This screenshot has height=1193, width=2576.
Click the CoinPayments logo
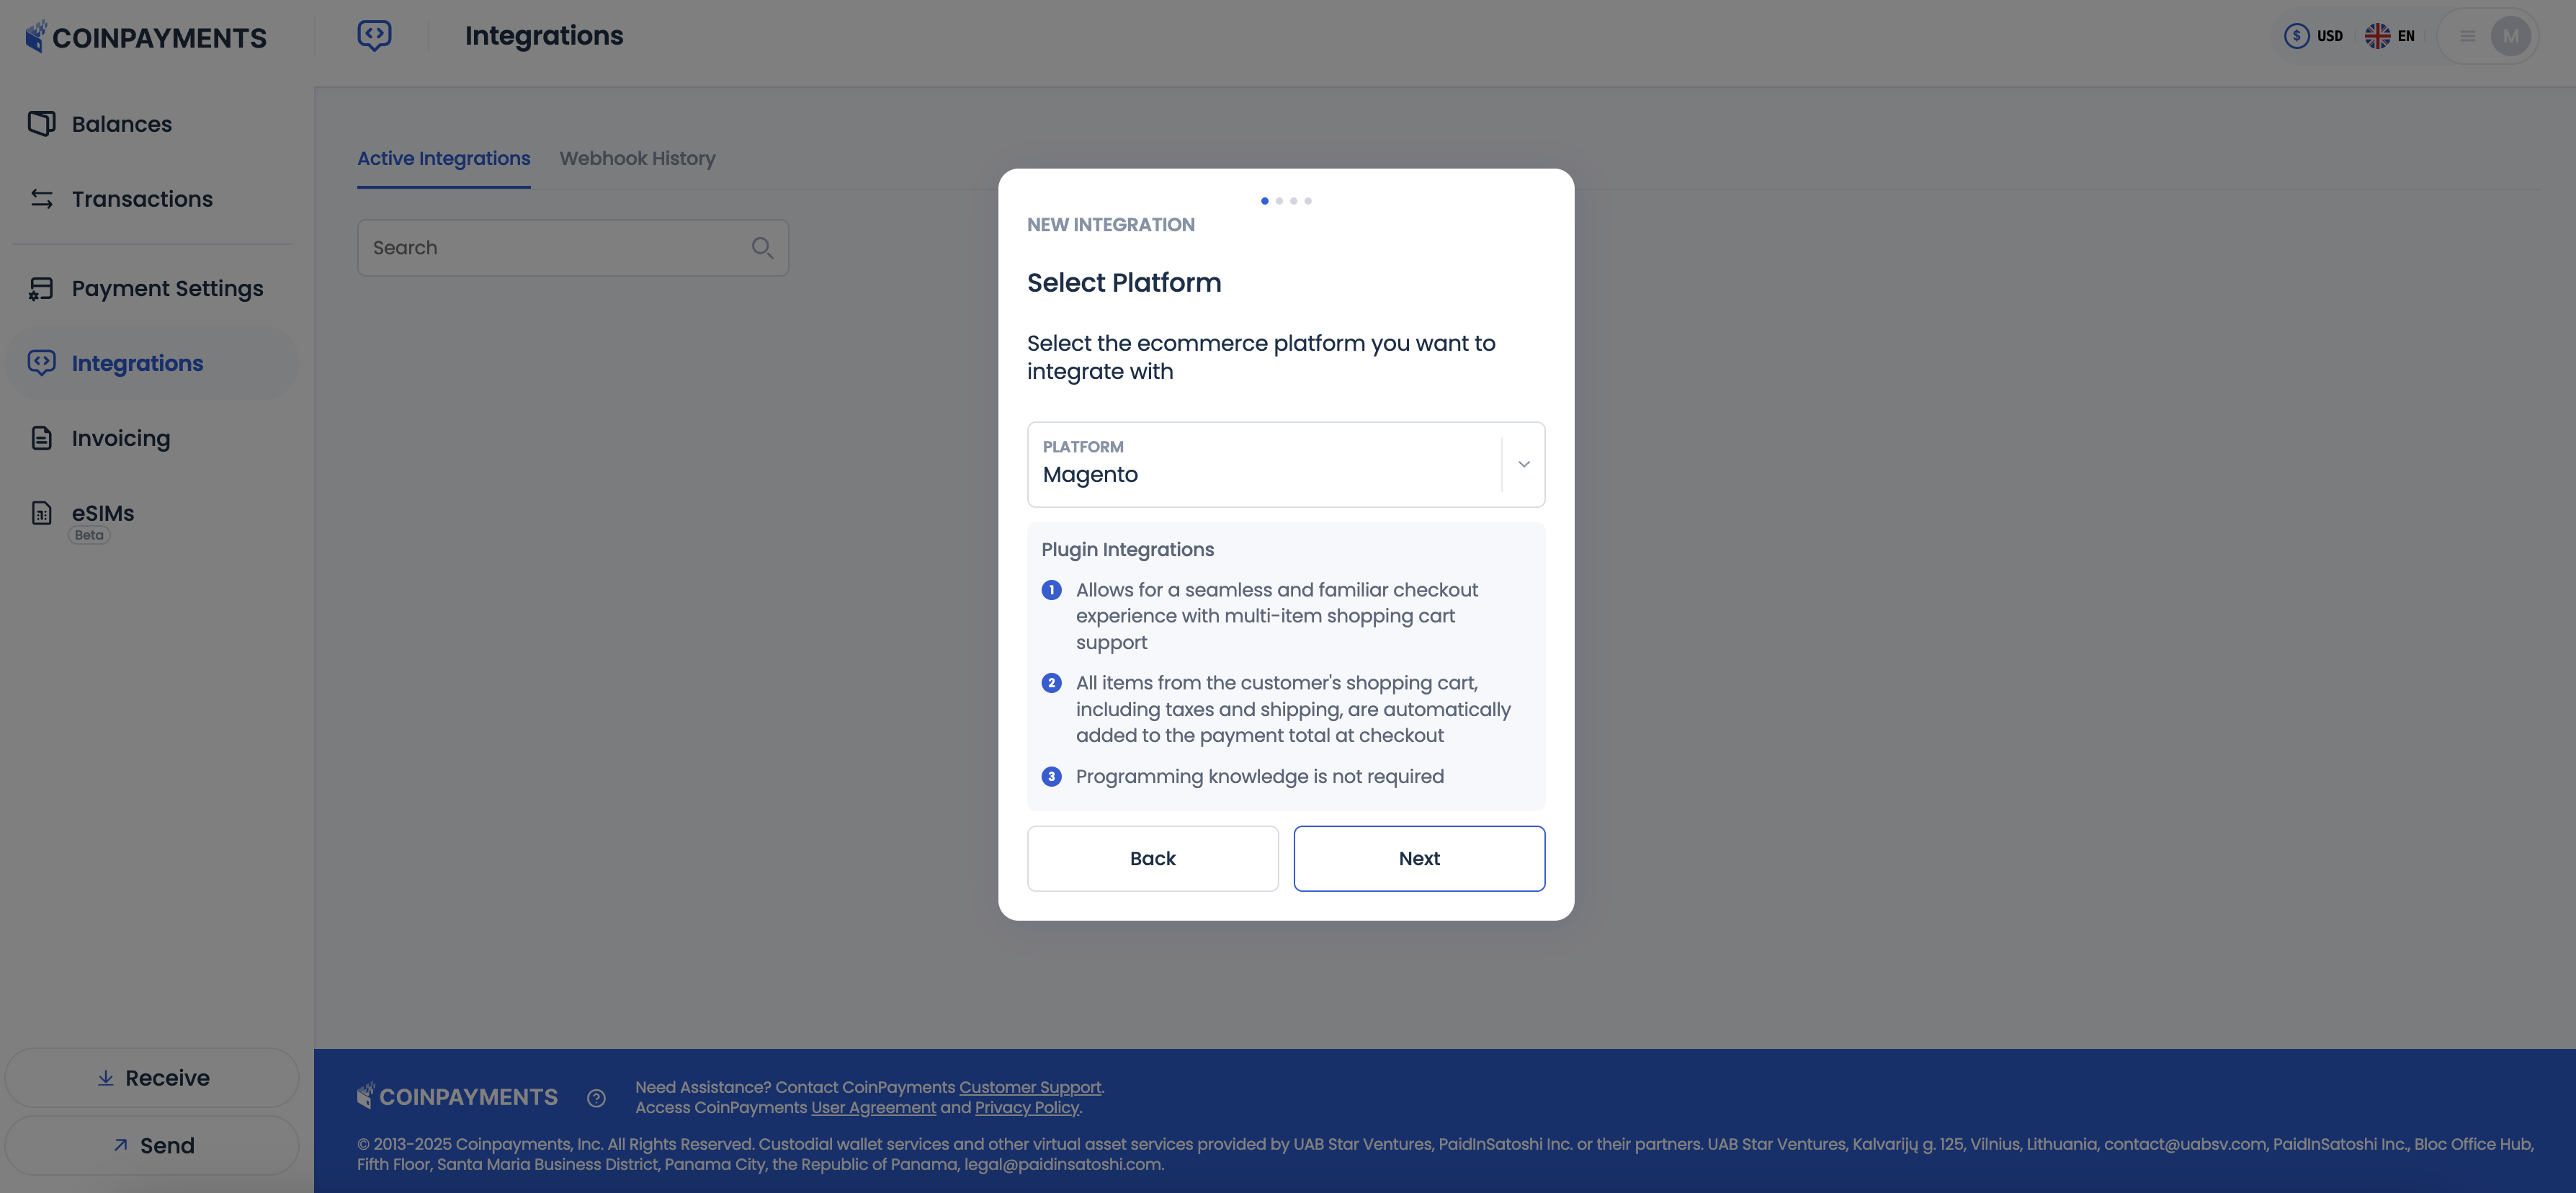[x=145, y=37]
